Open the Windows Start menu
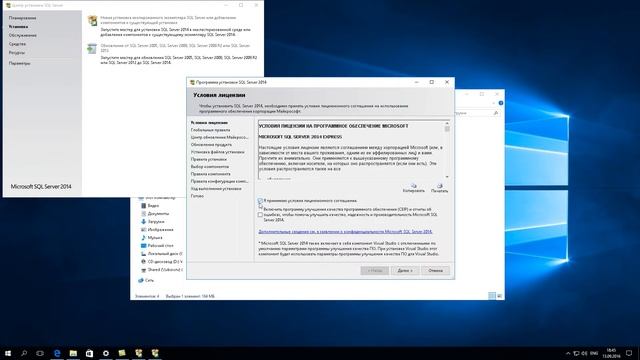This screenshot has width=640, height=360. tap(8, 353)
